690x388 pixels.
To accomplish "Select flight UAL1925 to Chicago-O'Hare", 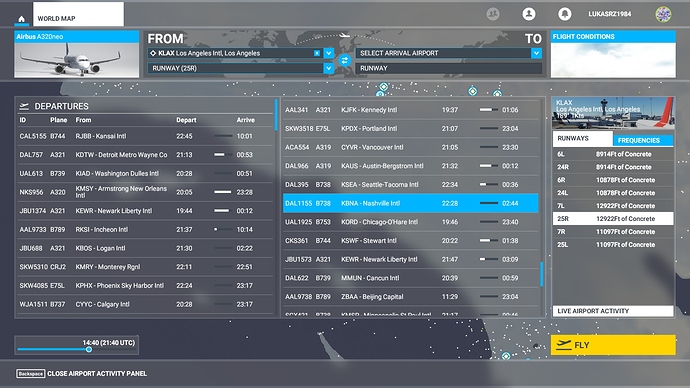I will click(x=411, y=222).
